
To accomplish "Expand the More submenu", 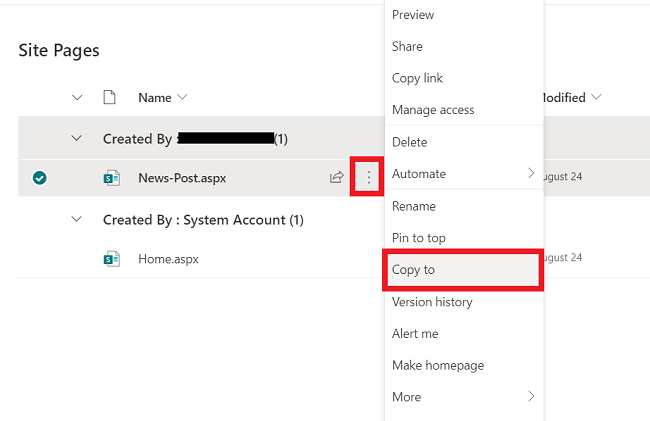I will (531, 397).
